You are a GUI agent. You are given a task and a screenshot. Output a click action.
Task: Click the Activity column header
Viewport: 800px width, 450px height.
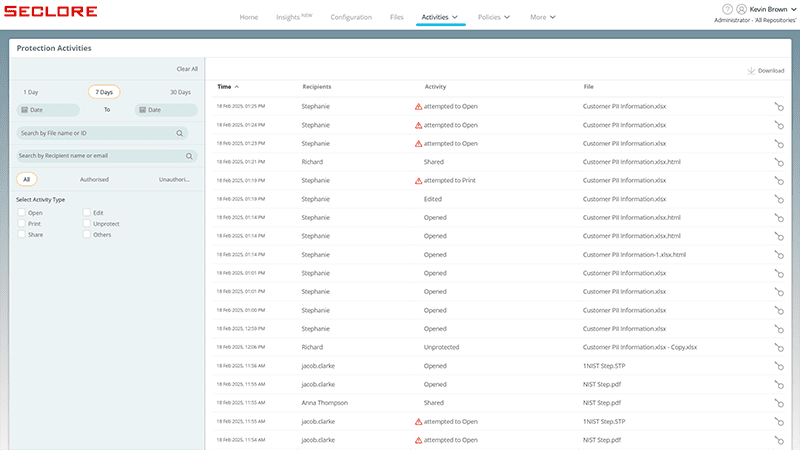click(x=435, y=87)
